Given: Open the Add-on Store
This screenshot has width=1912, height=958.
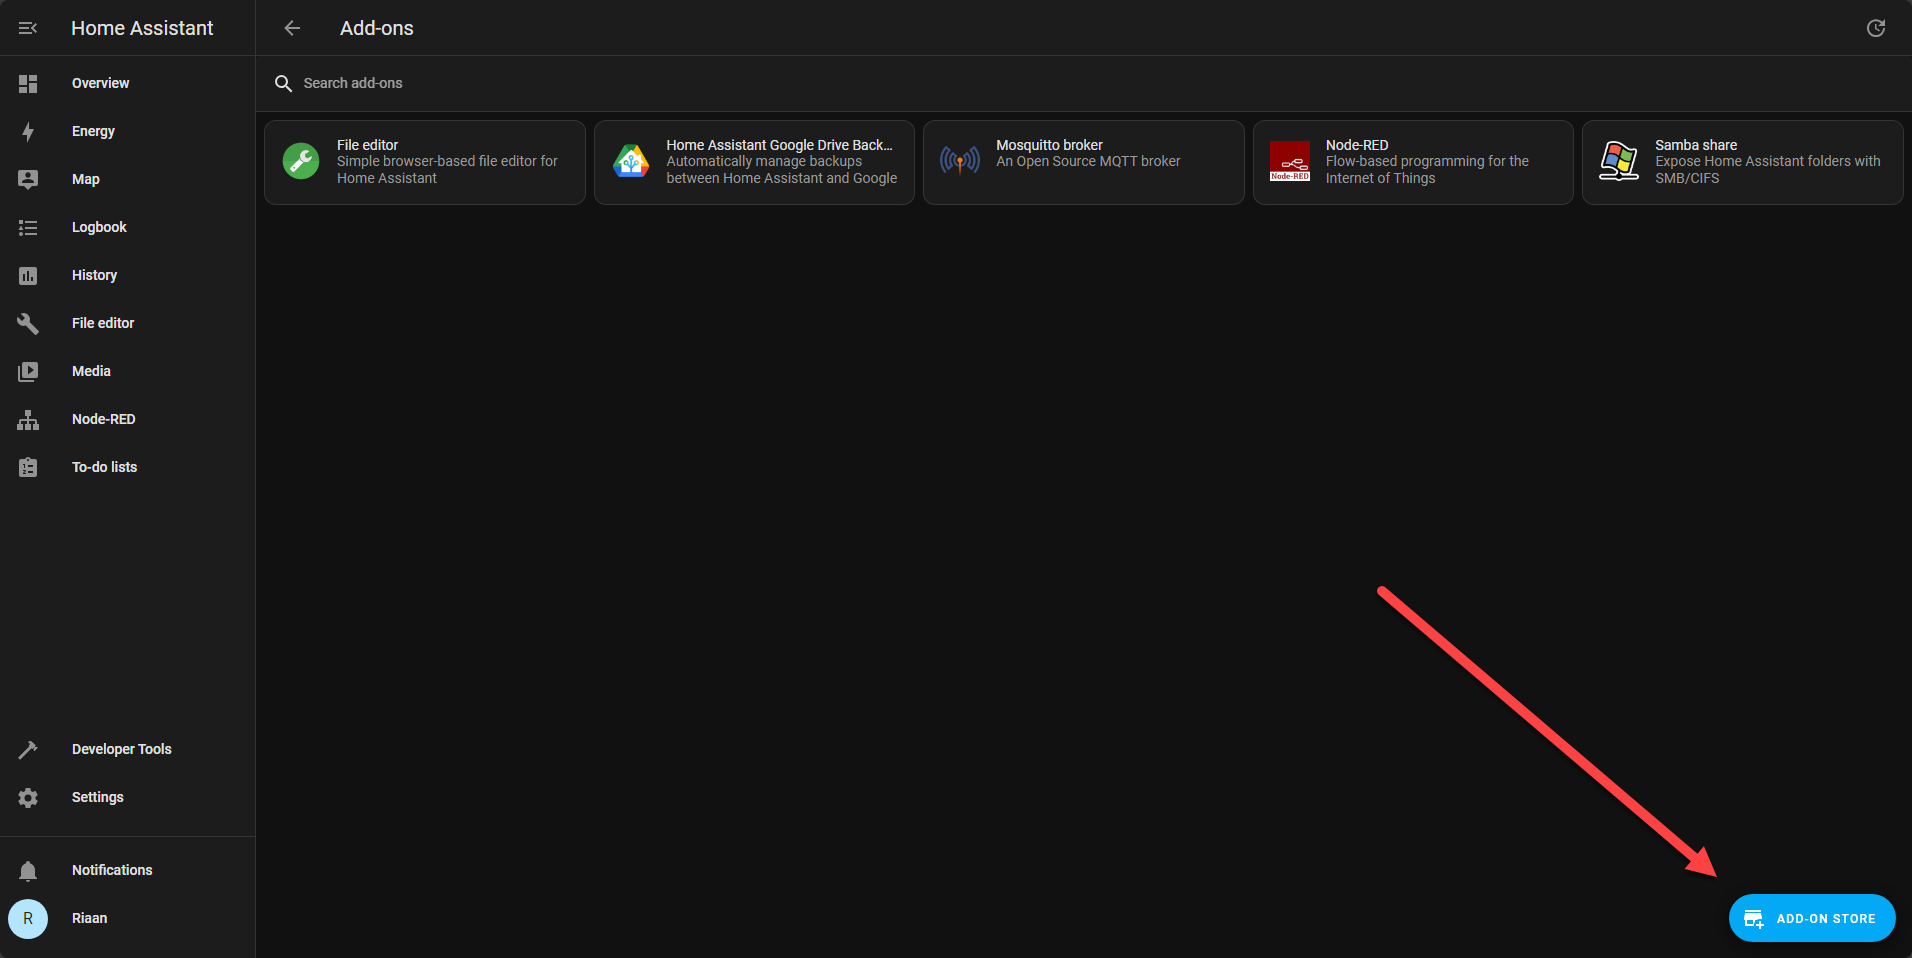Looking at the screenshot, I should point(1811,918).
